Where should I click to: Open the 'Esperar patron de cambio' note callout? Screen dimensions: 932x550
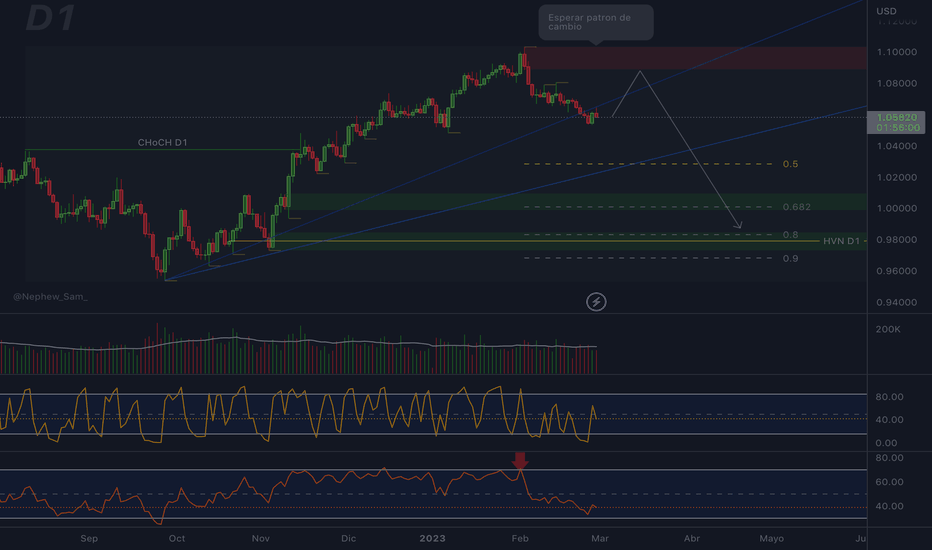click(x=596, y=23)
